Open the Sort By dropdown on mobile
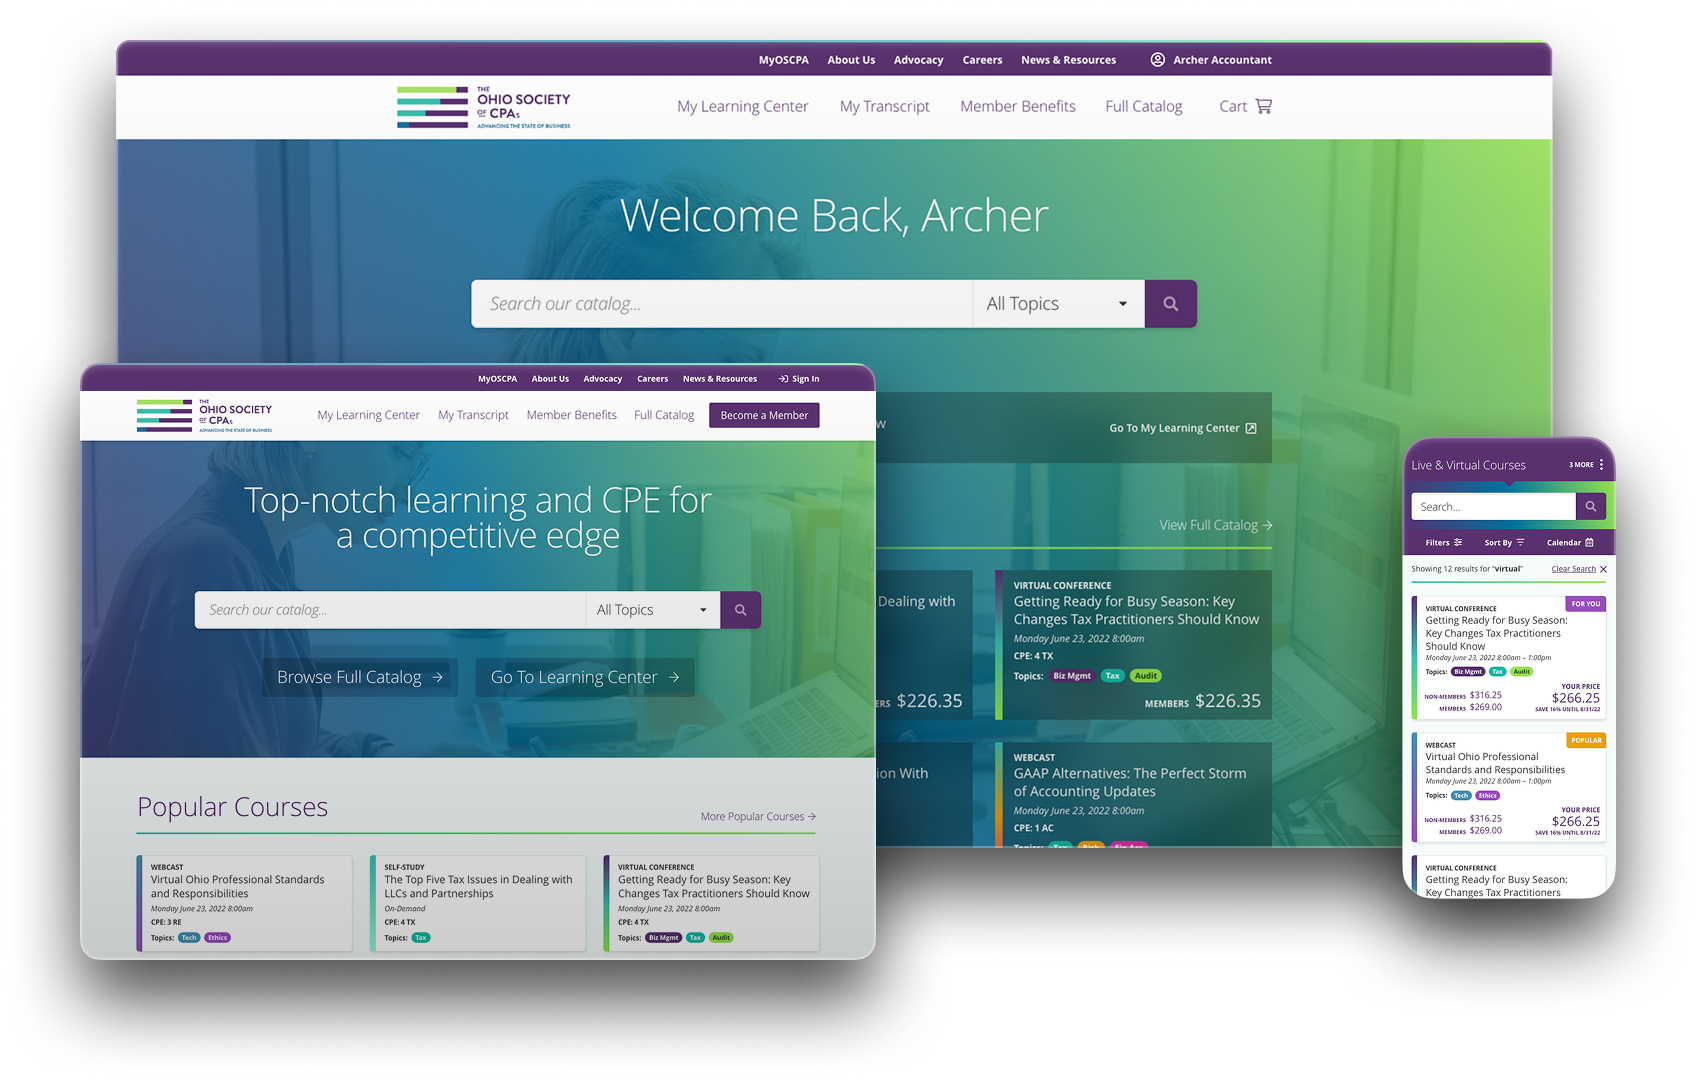 point(1504,543)
